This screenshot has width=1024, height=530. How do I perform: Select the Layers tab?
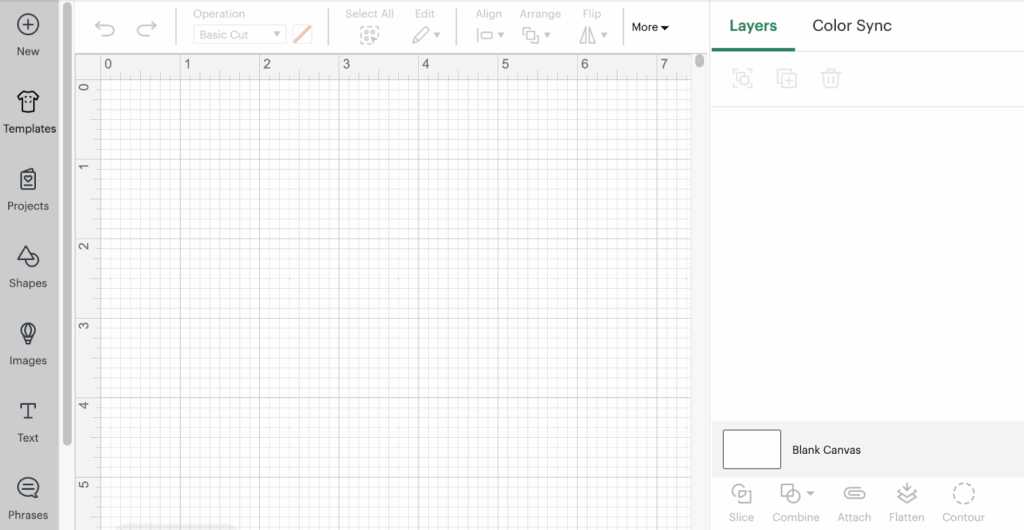[x=753, y=26]
